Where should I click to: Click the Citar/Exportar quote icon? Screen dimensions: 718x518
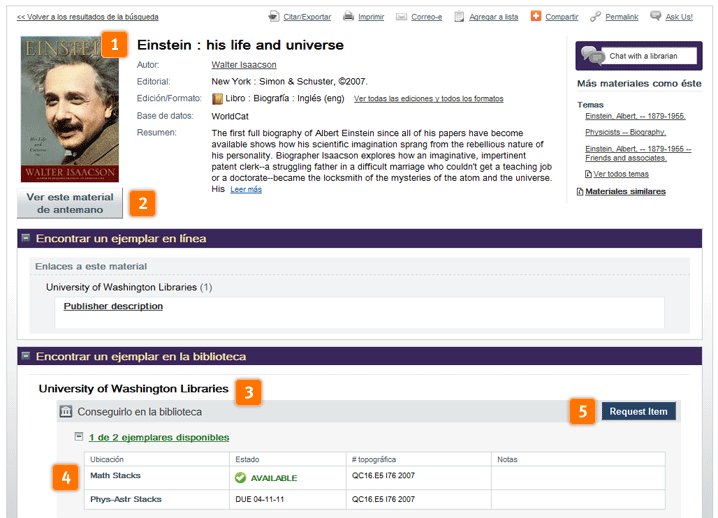[274, 17]
